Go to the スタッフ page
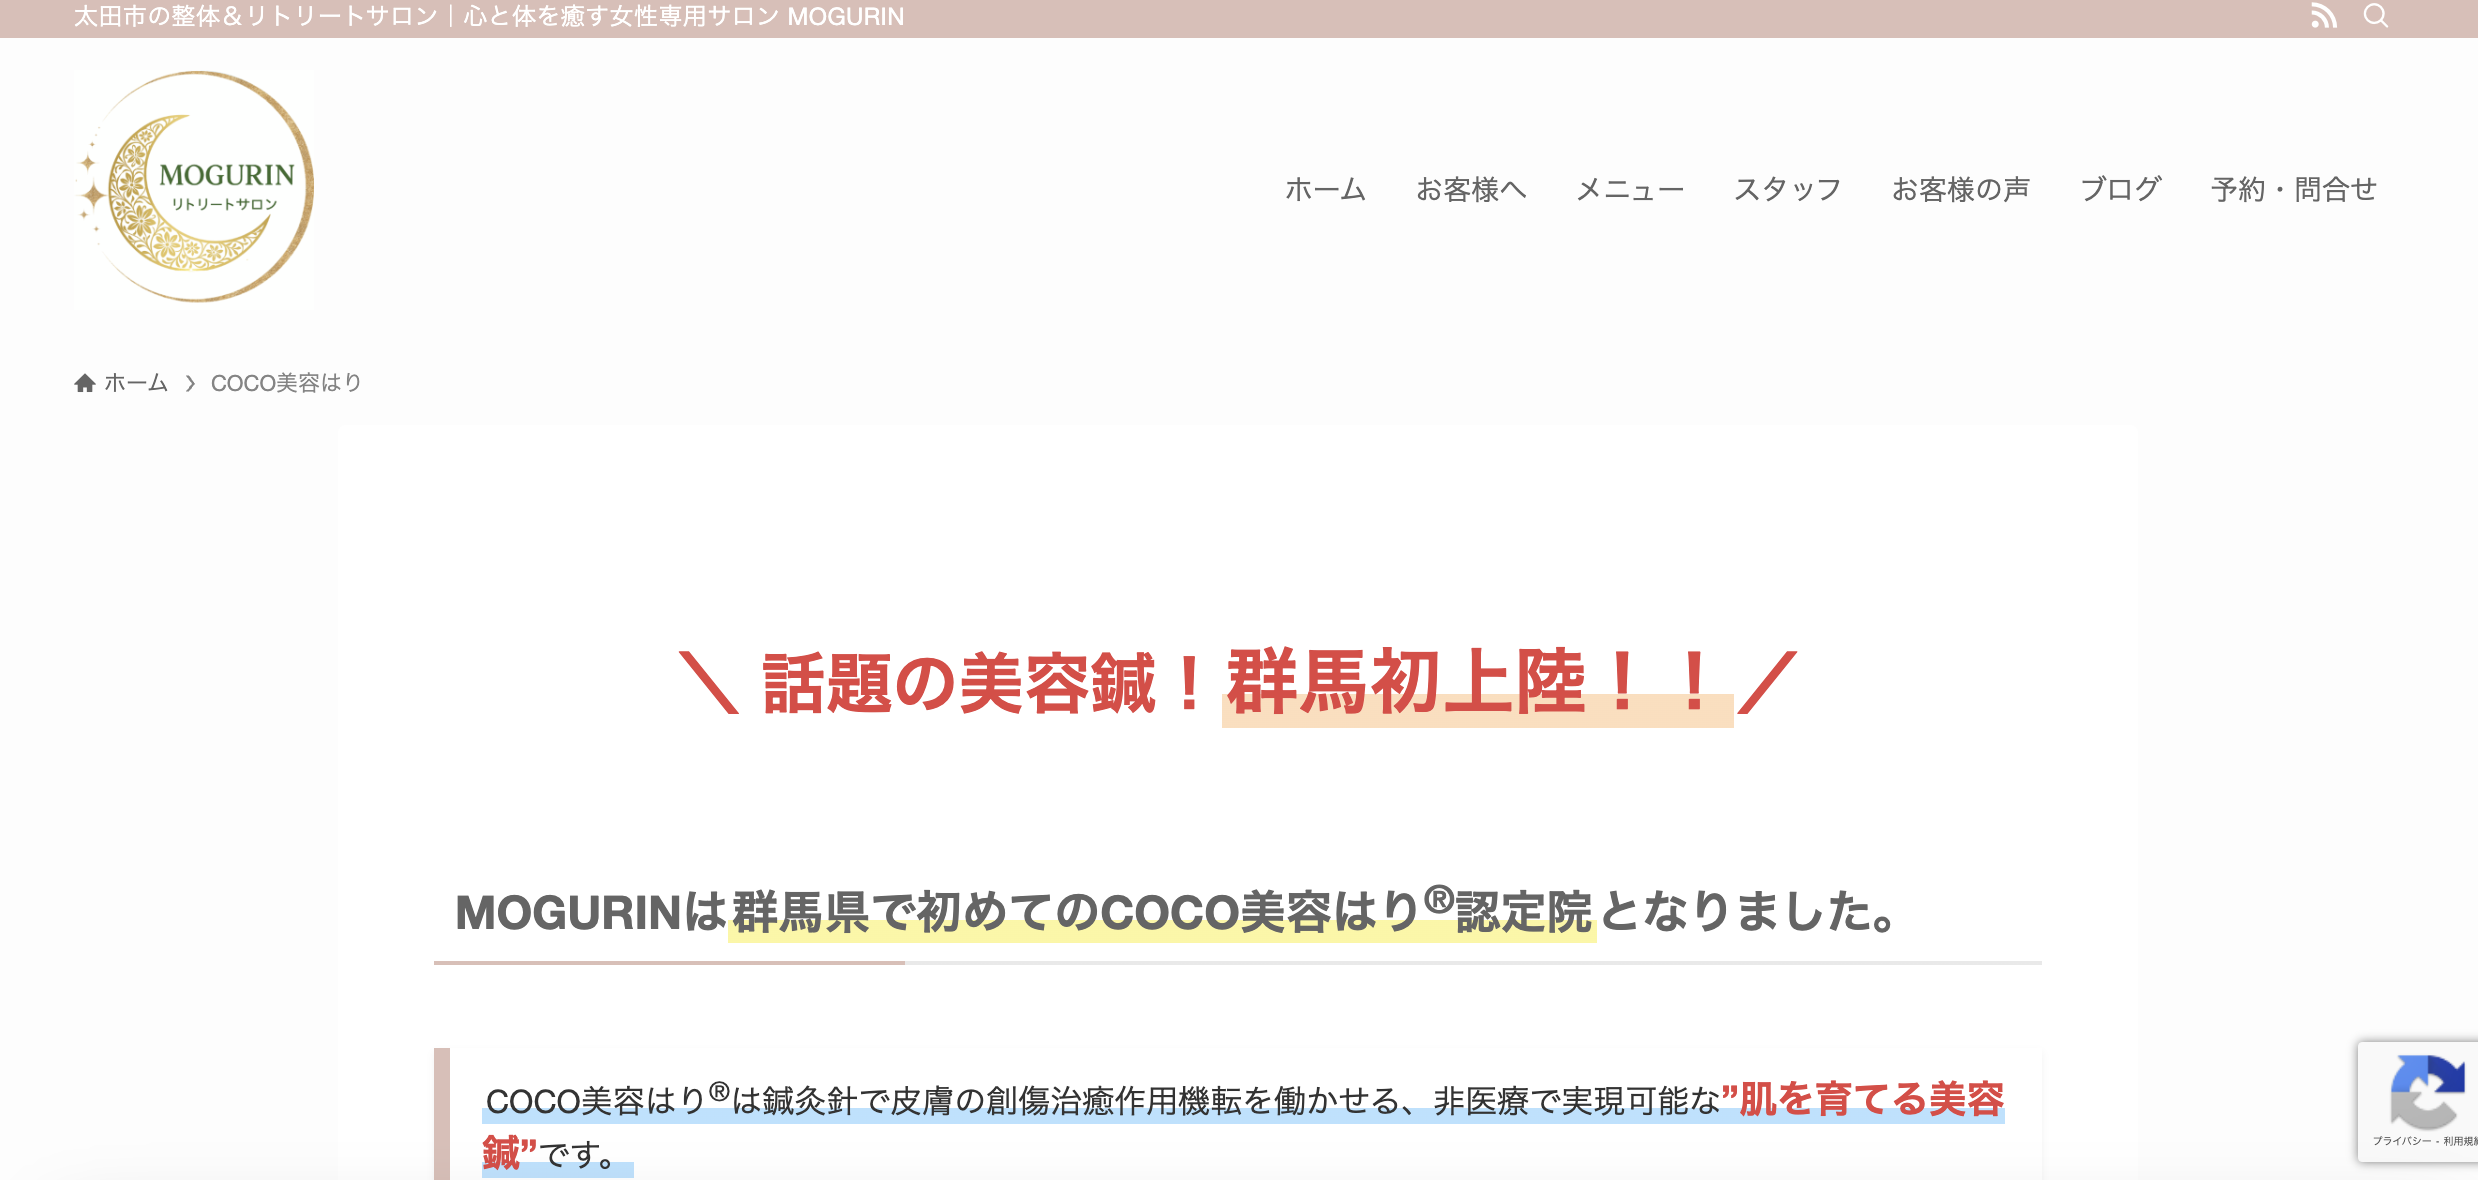The height and width of the screenshot is (1180, 2478). [x=1788, y=189]
